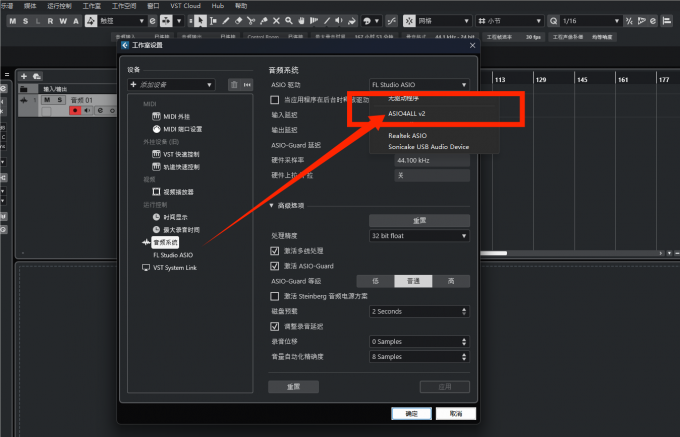Select the Glue tool
The image size is (680, 437).
click(x=263, y=21)
